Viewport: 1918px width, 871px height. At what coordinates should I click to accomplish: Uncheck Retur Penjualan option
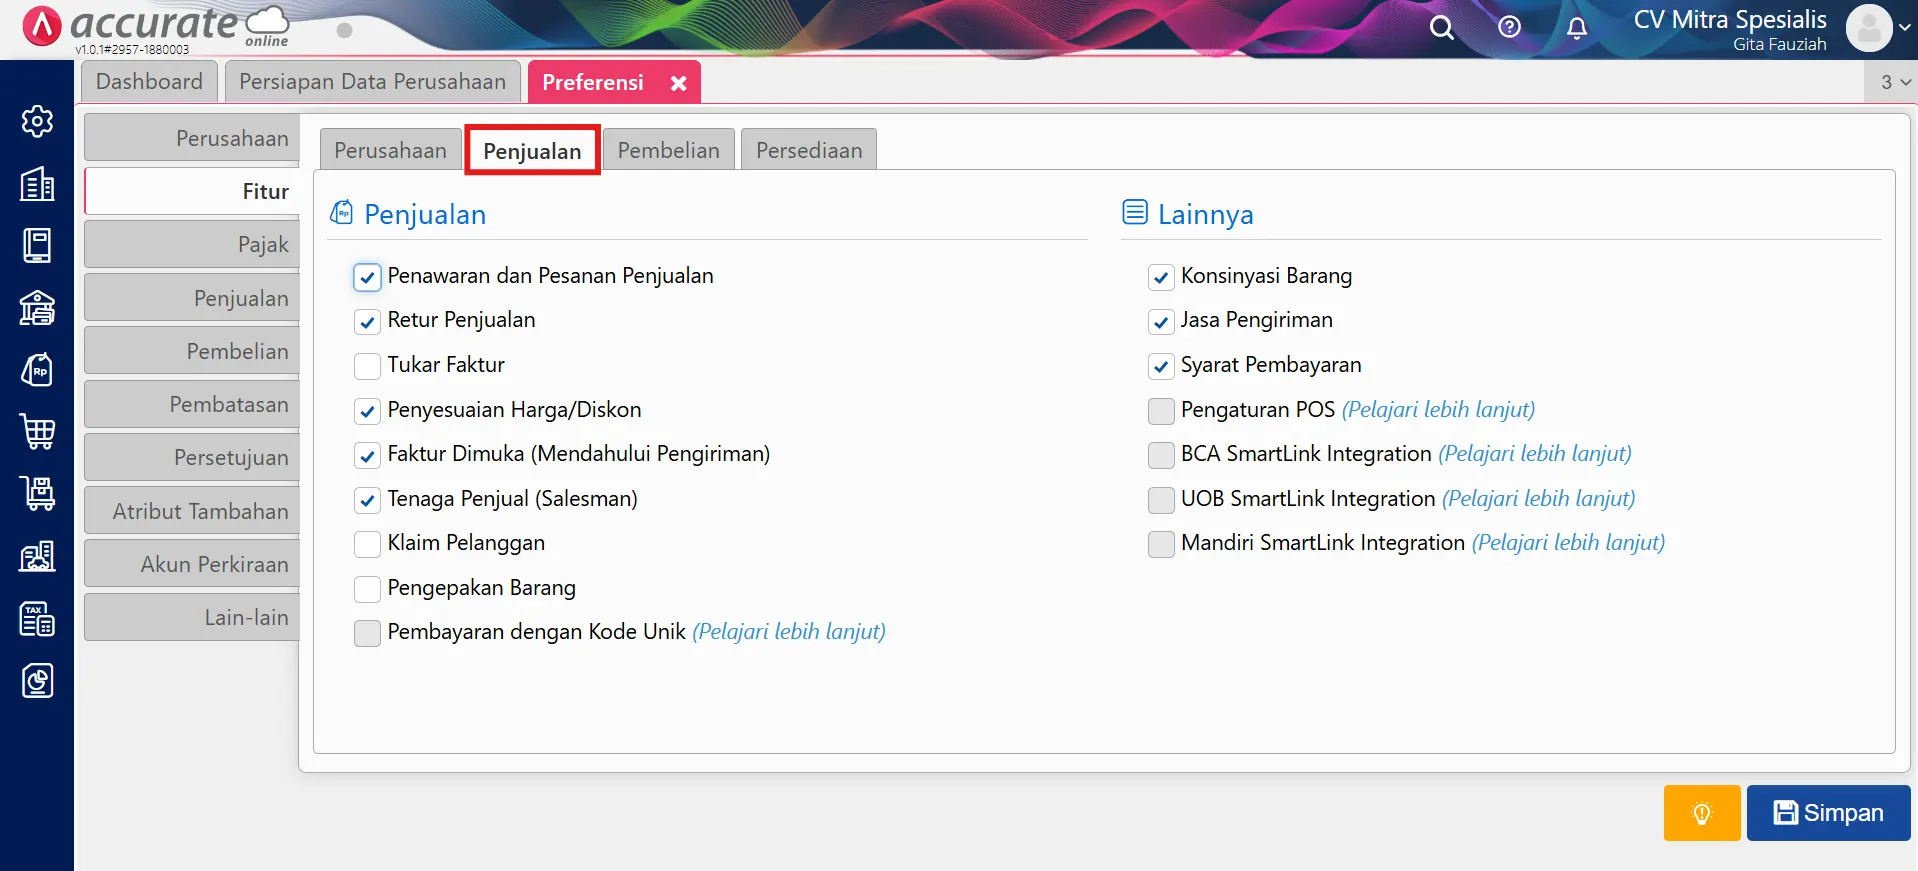click(367, 321)
